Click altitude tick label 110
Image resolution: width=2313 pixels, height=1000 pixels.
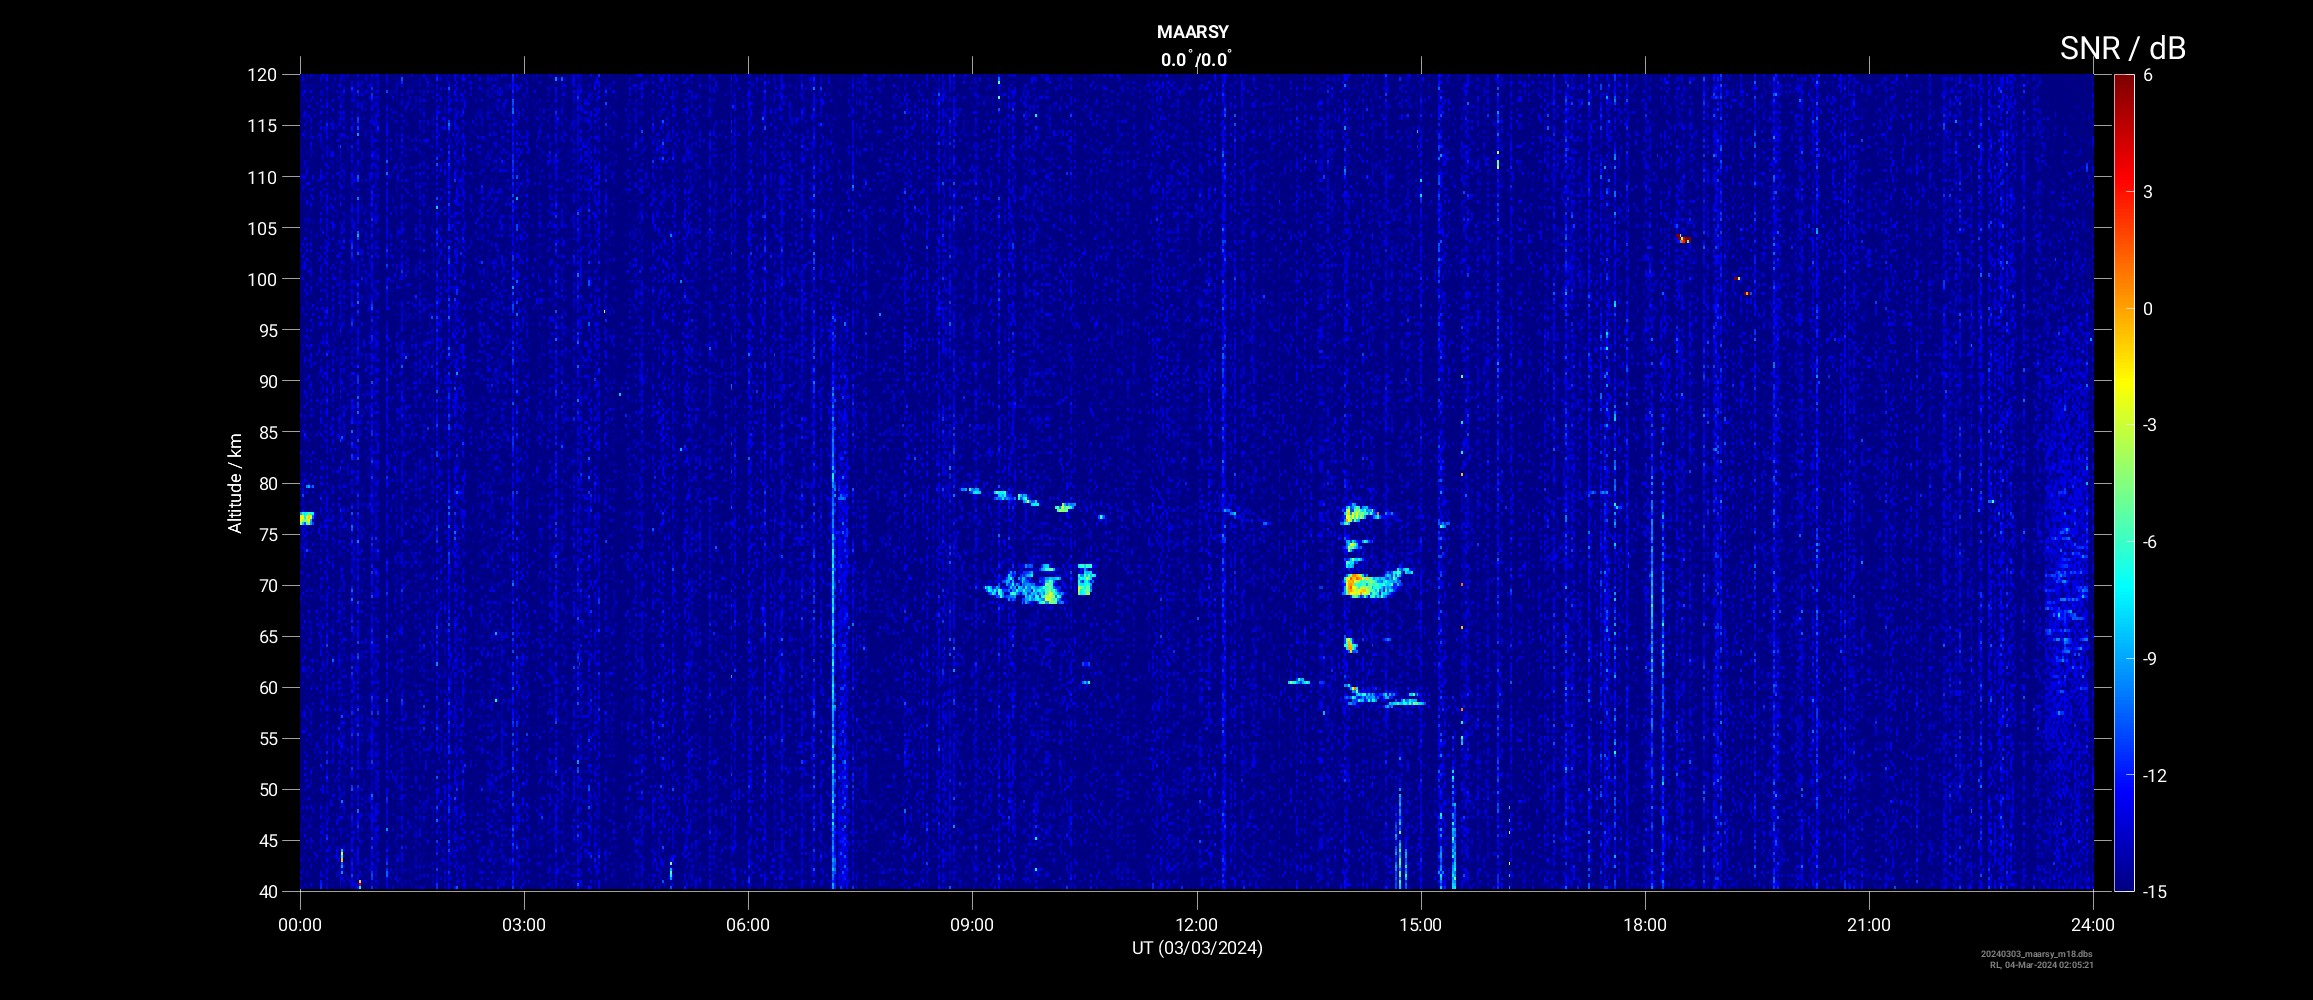click(262, 177)
